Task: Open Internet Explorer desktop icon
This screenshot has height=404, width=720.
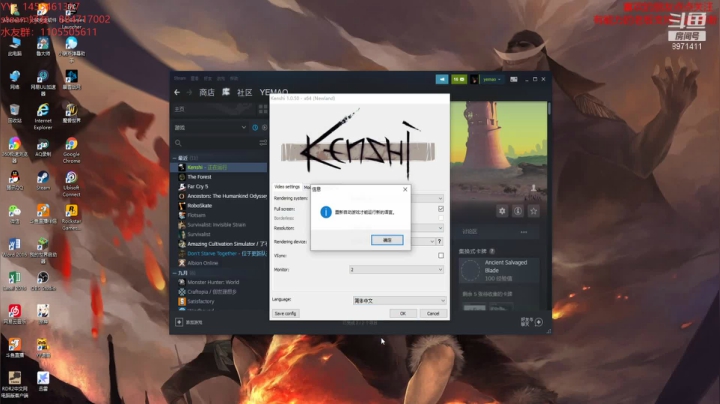Action: (x=43, y=116)
